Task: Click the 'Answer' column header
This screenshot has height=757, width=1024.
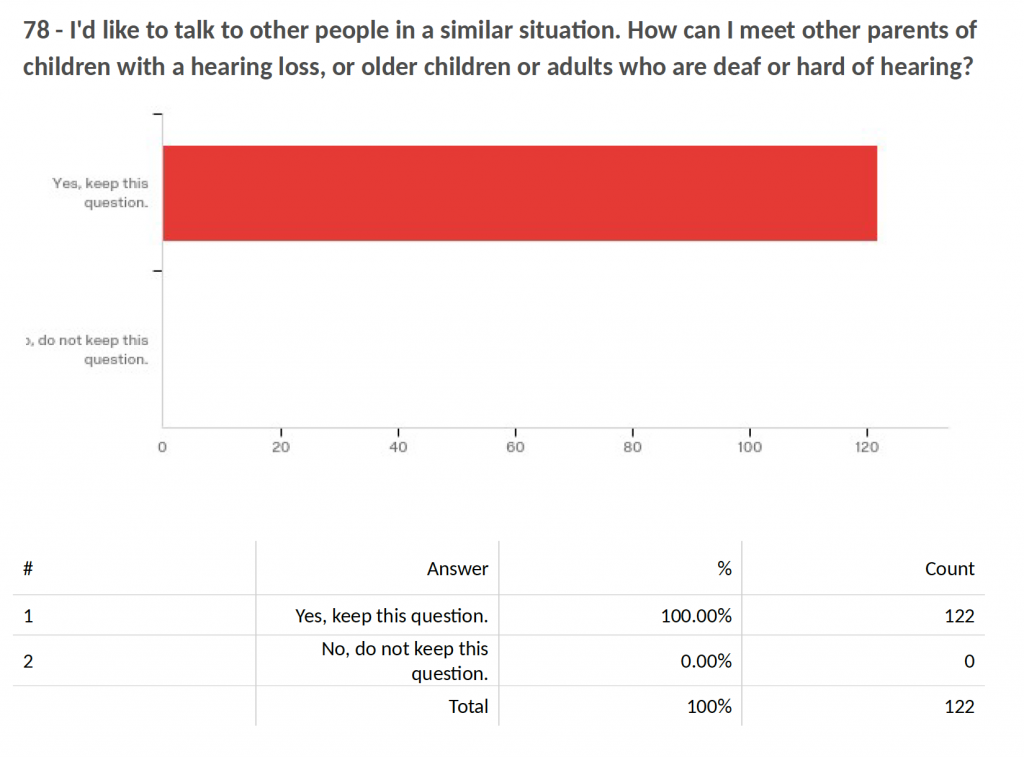Action: 457,569
